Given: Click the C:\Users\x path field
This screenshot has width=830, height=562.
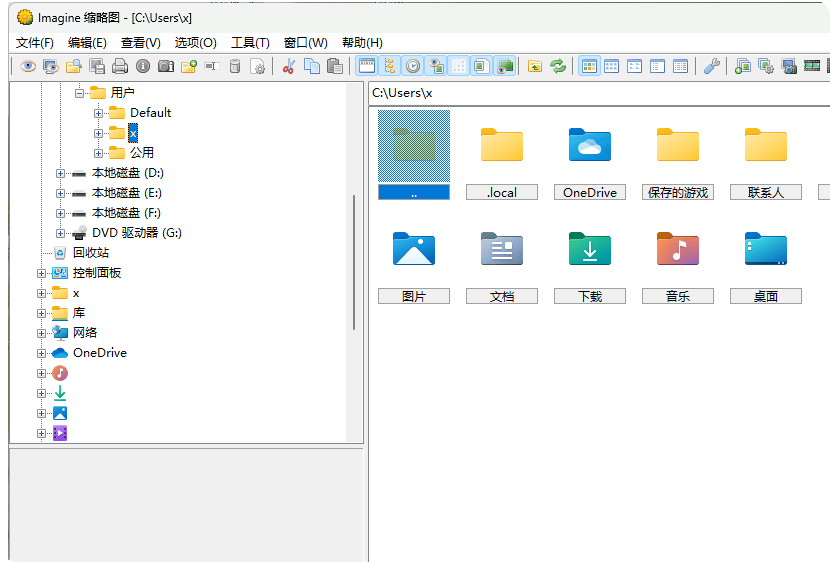Looking at the screenshot, I should pos(599,93).
